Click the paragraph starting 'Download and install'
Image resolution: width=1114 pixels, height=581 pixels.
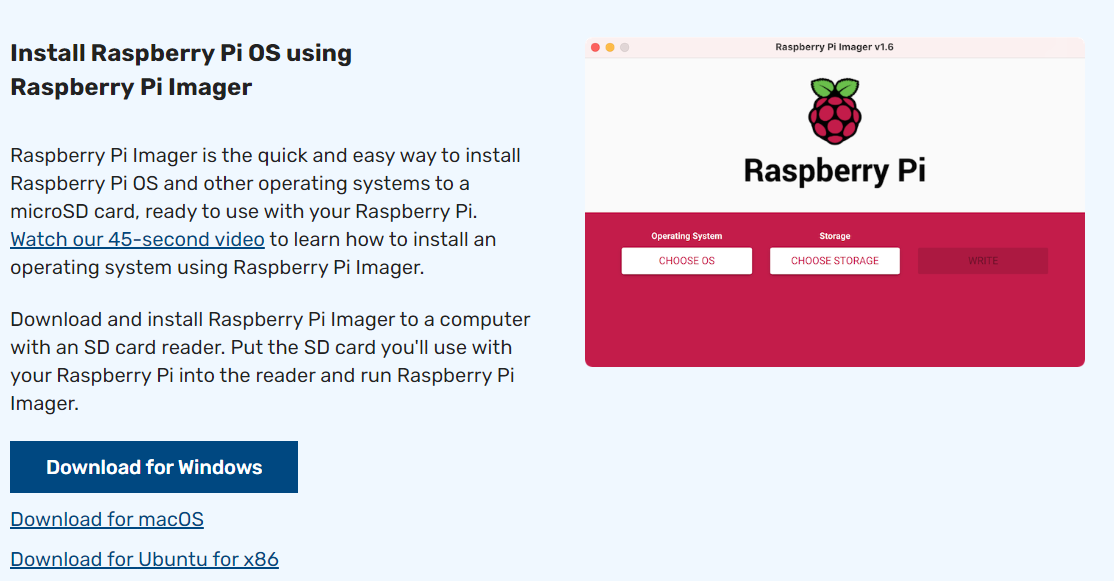270,361
